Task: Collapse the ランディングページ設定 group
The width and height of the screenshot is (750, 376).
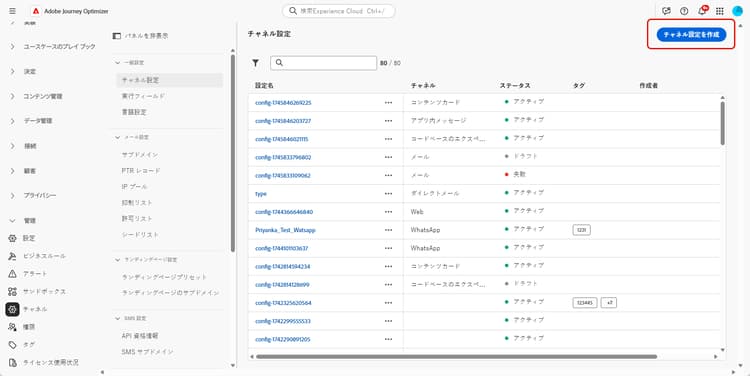Action: click(118, 260)
